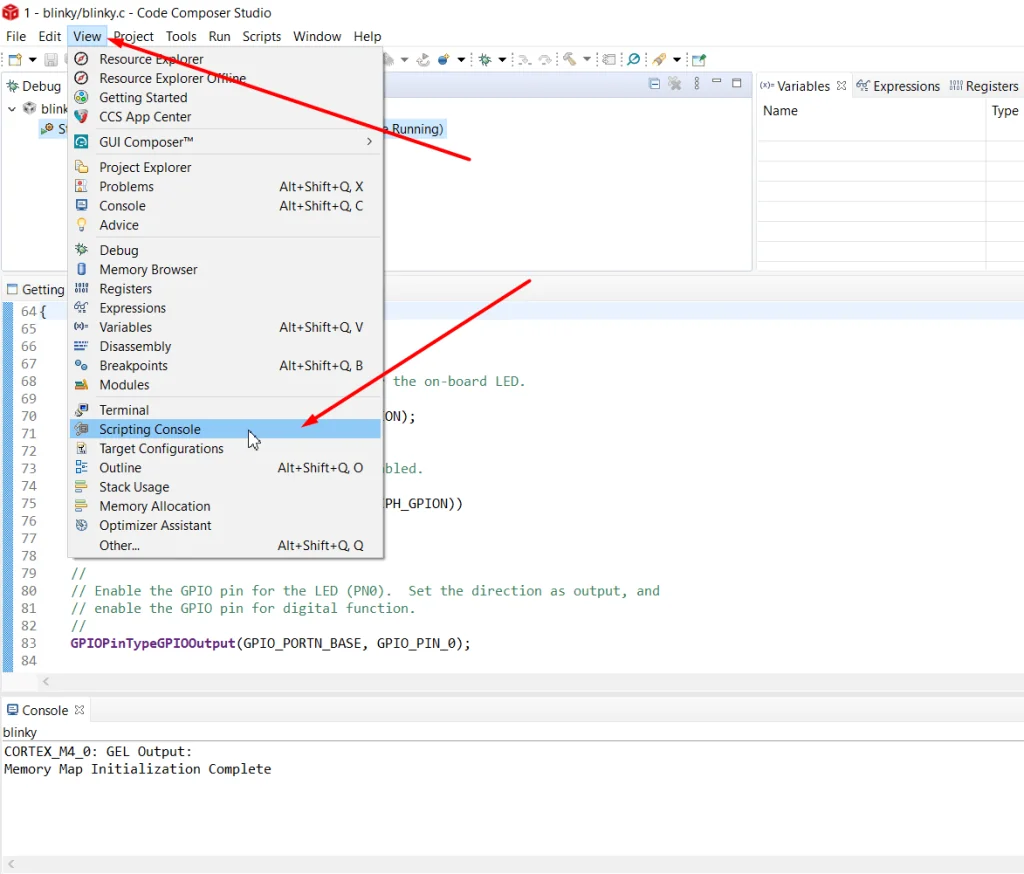
Task: Click the New file toolbar icon
Action: (15, 59)
